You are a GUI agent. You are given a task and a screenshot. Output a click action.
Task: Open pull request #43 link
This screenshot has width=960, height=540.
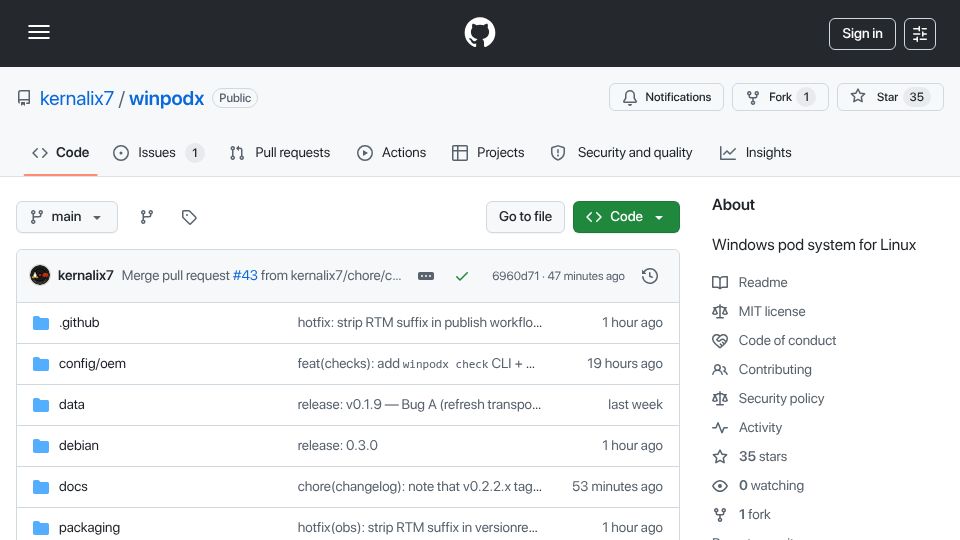245,276
